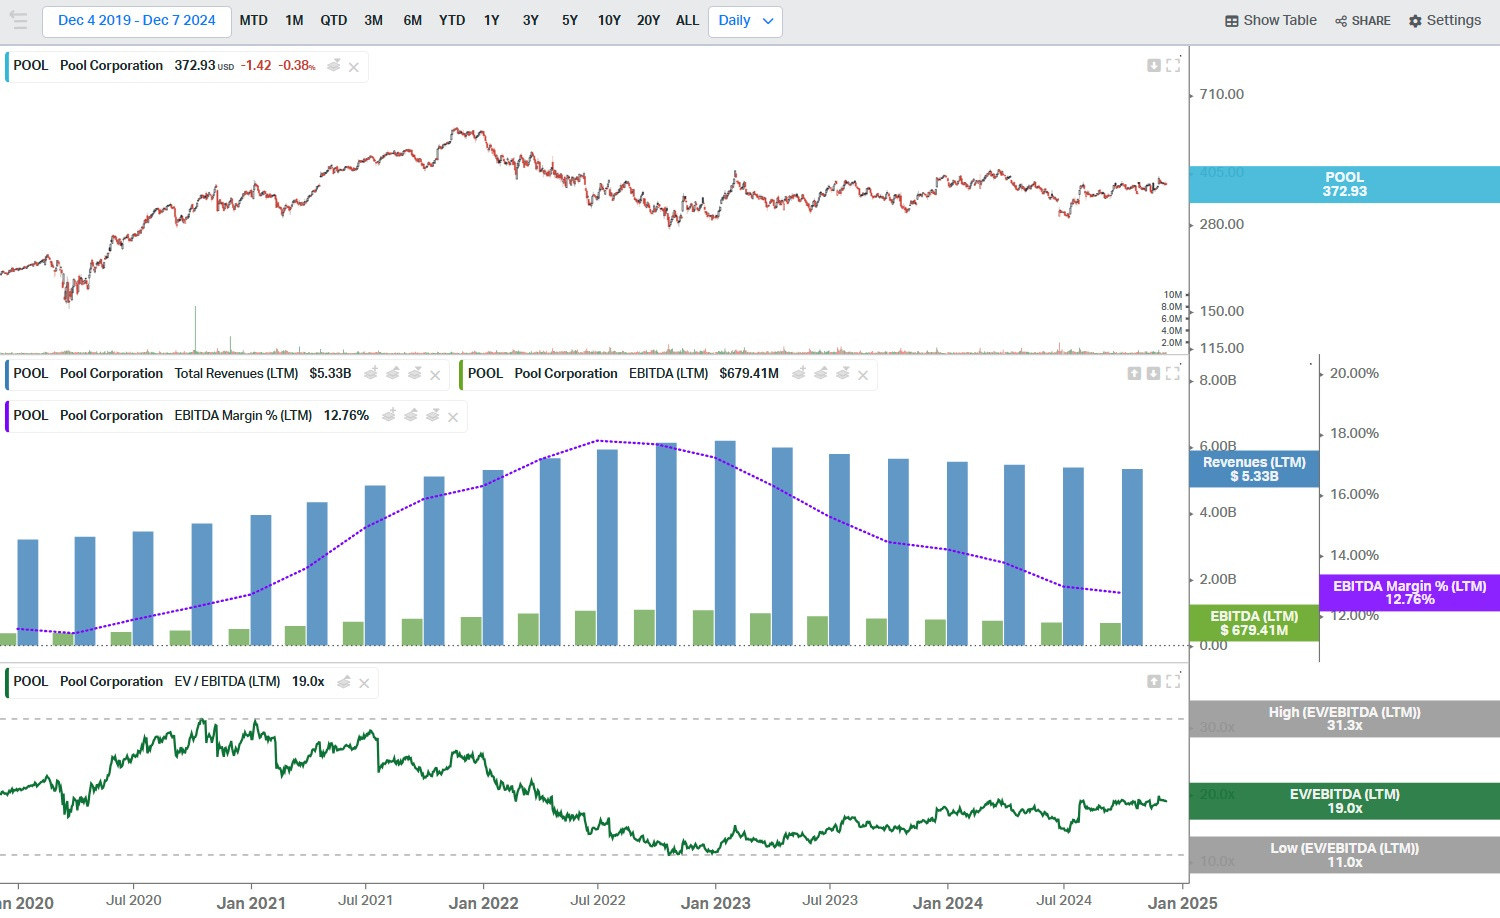The height and width of the screenshot is (918, 1500).
Task: Maximize the revenues and EBITDA pane
Action: tap(1173, 373)
